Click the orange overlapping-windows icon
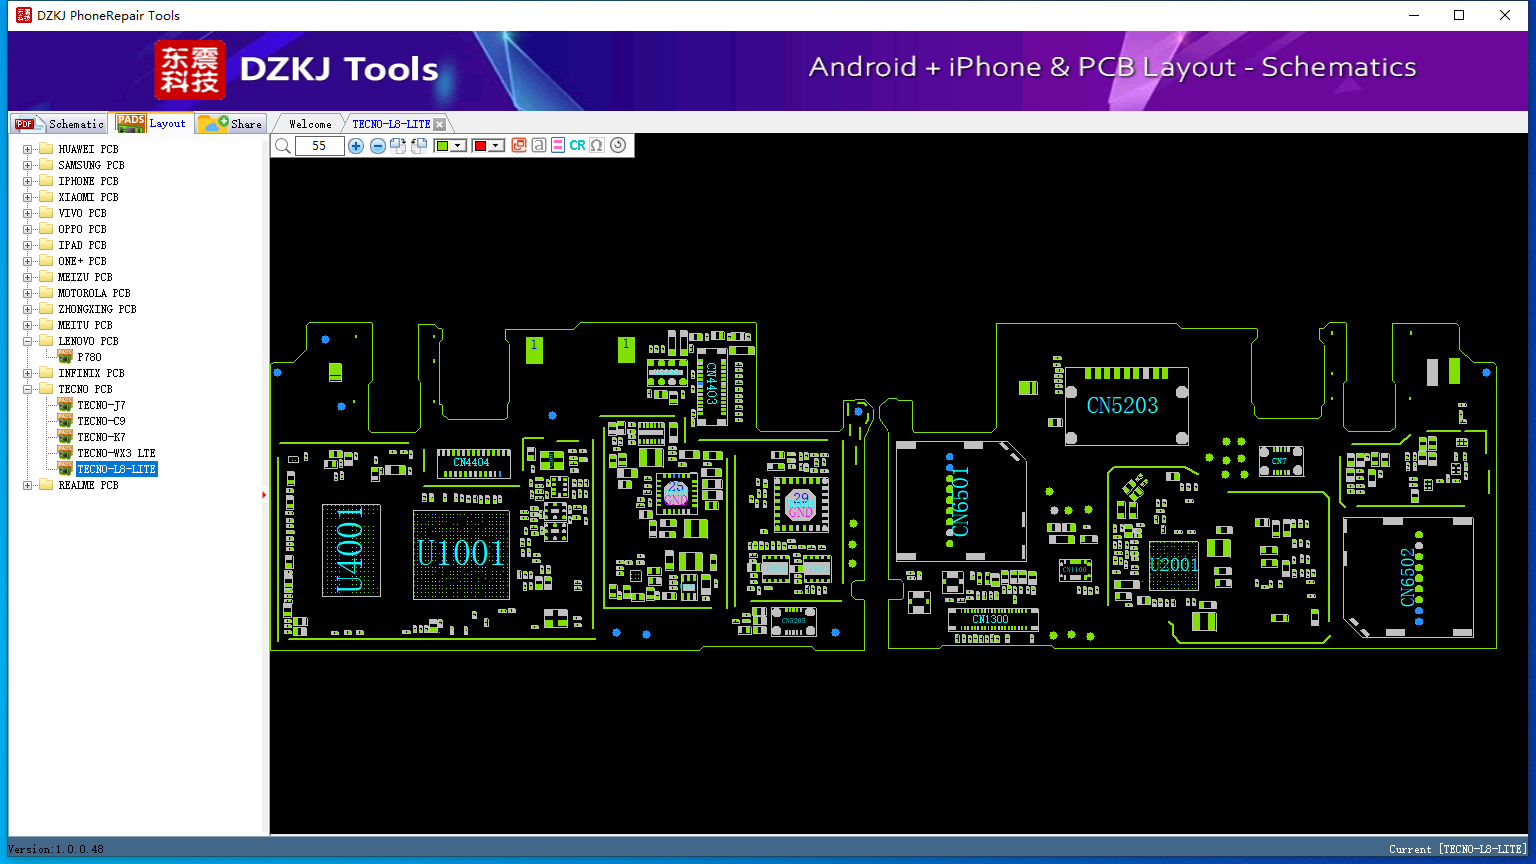 (x=519, y=146)
